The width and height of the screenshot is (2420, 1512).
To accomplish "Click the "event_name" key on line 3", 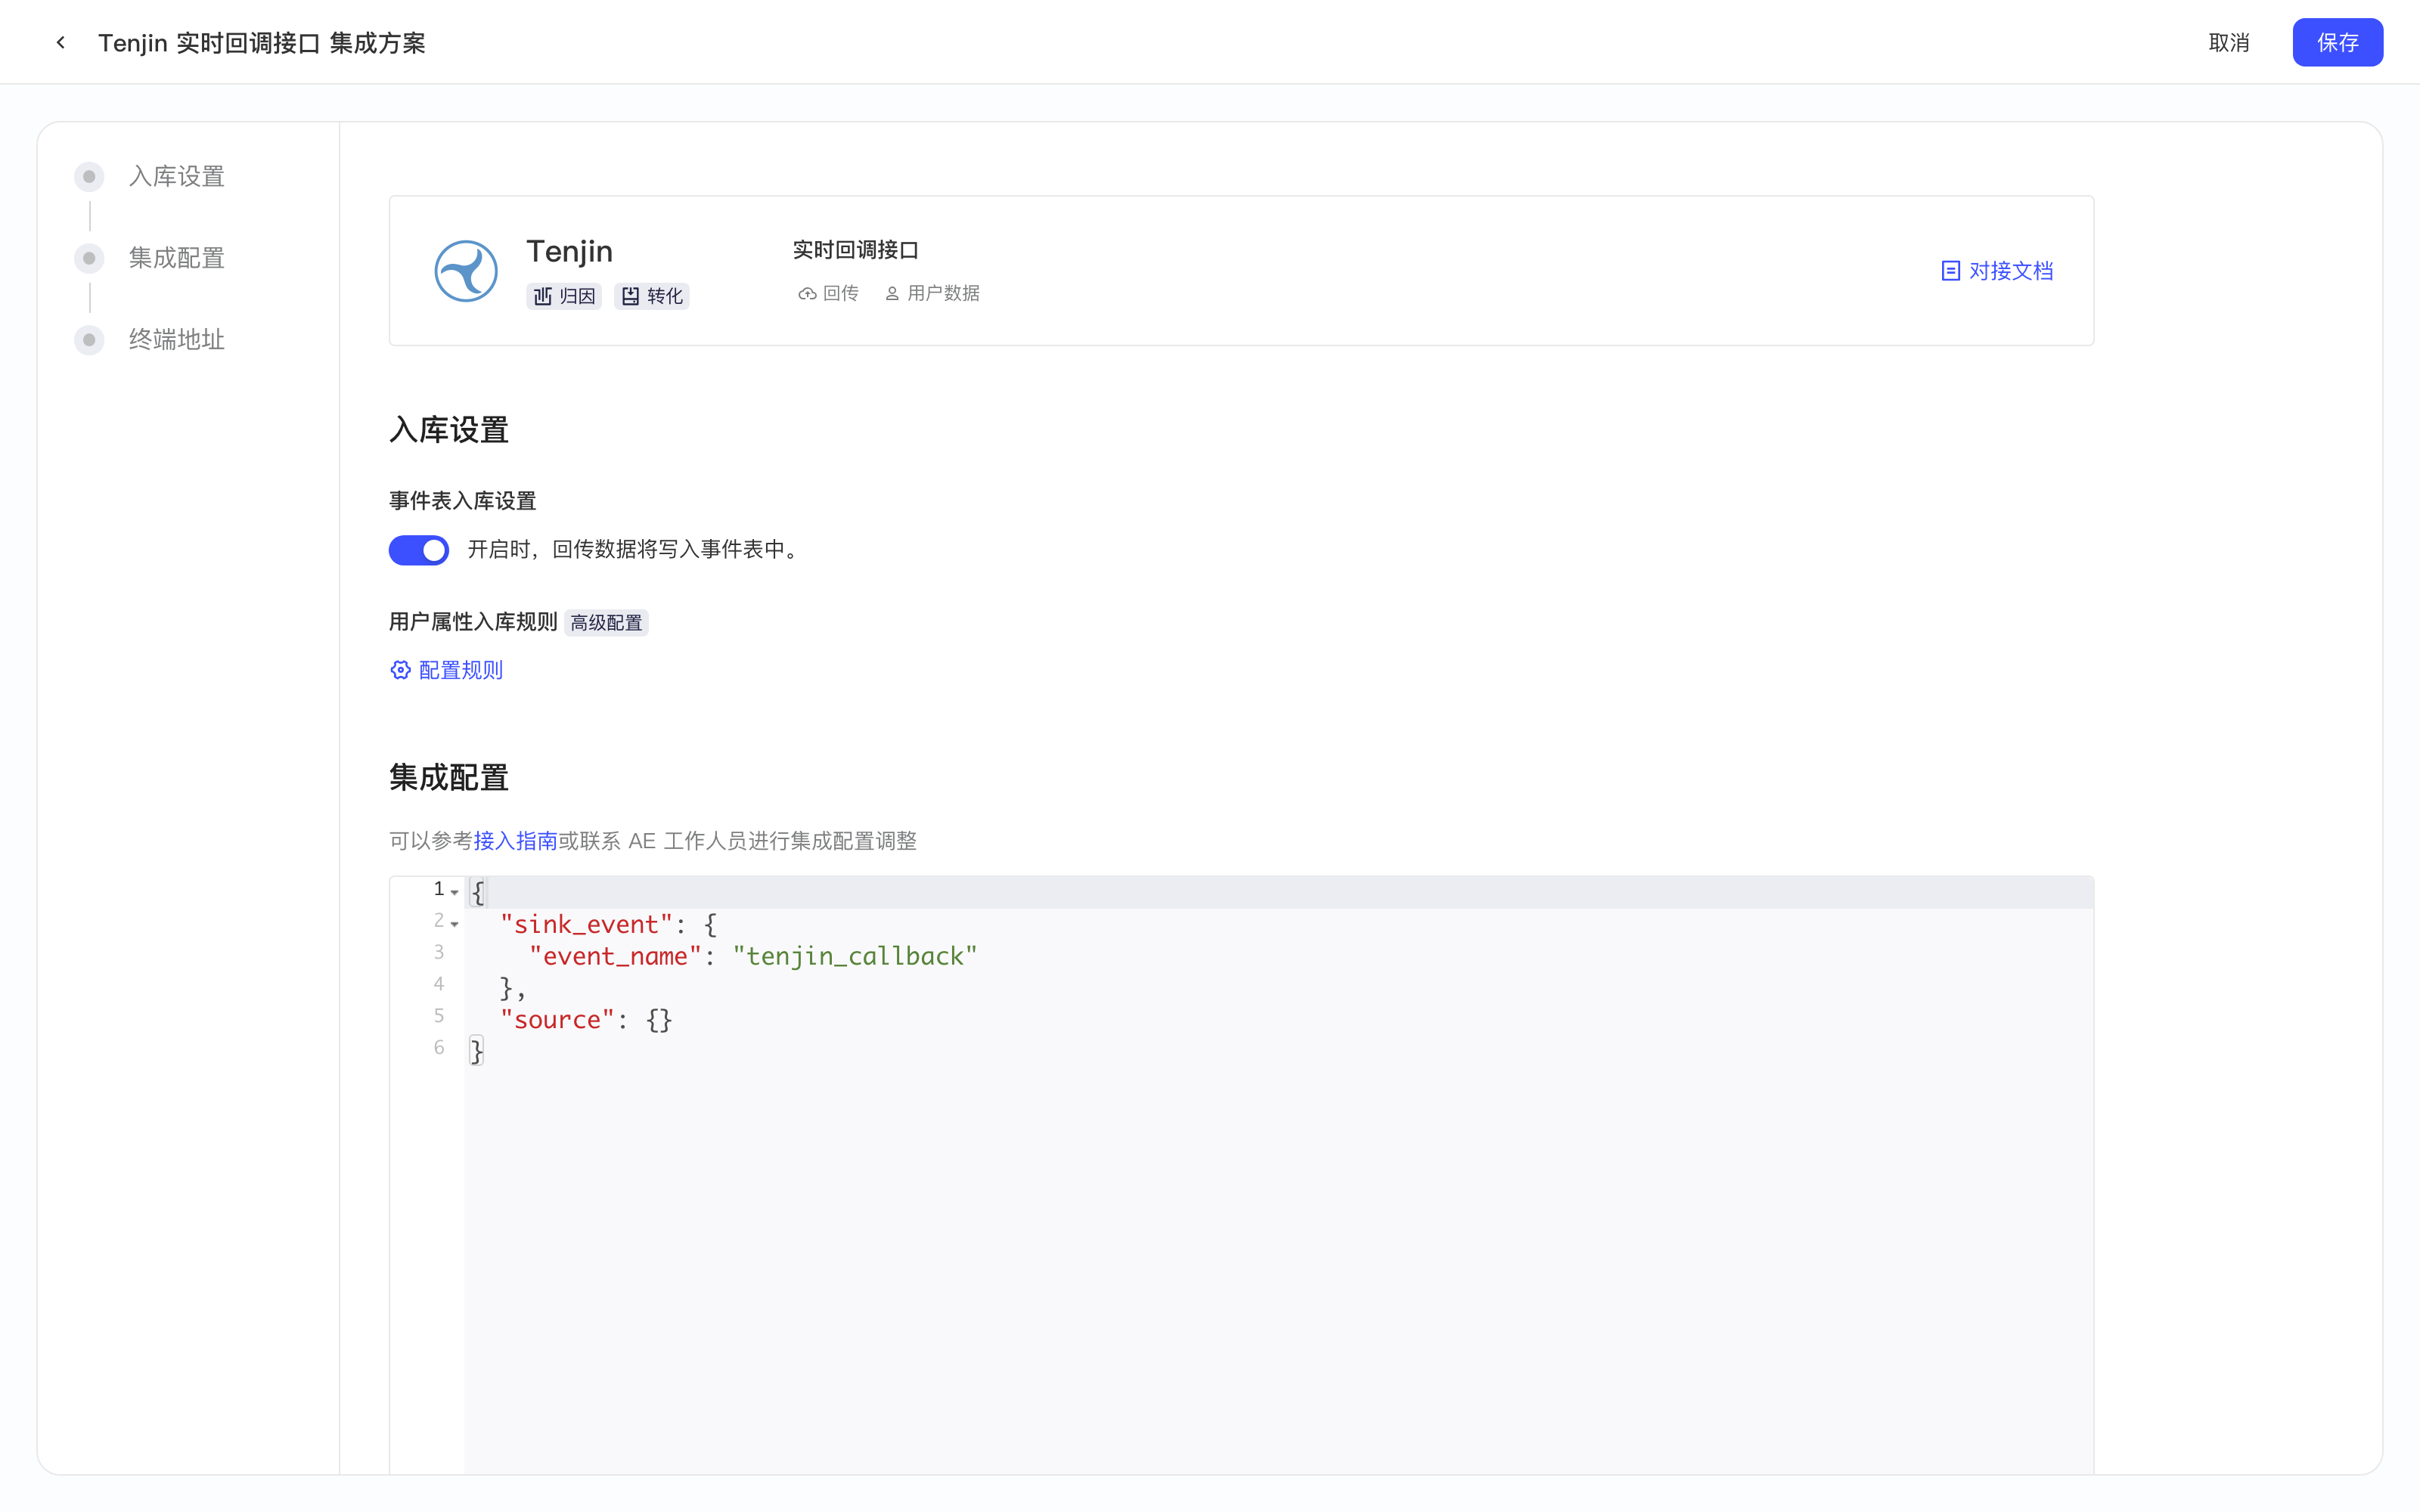I will pyautogui.click(x=615, y=956).
